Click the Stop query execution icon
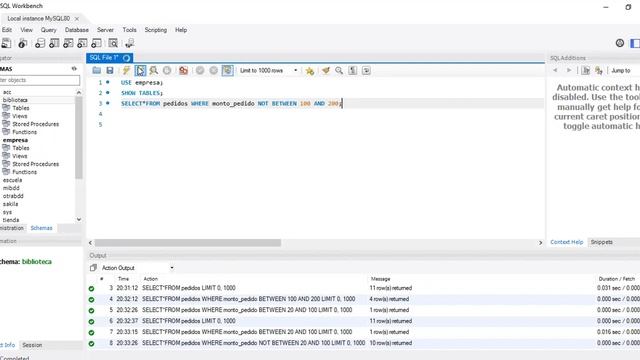 (x=167, y=71)
